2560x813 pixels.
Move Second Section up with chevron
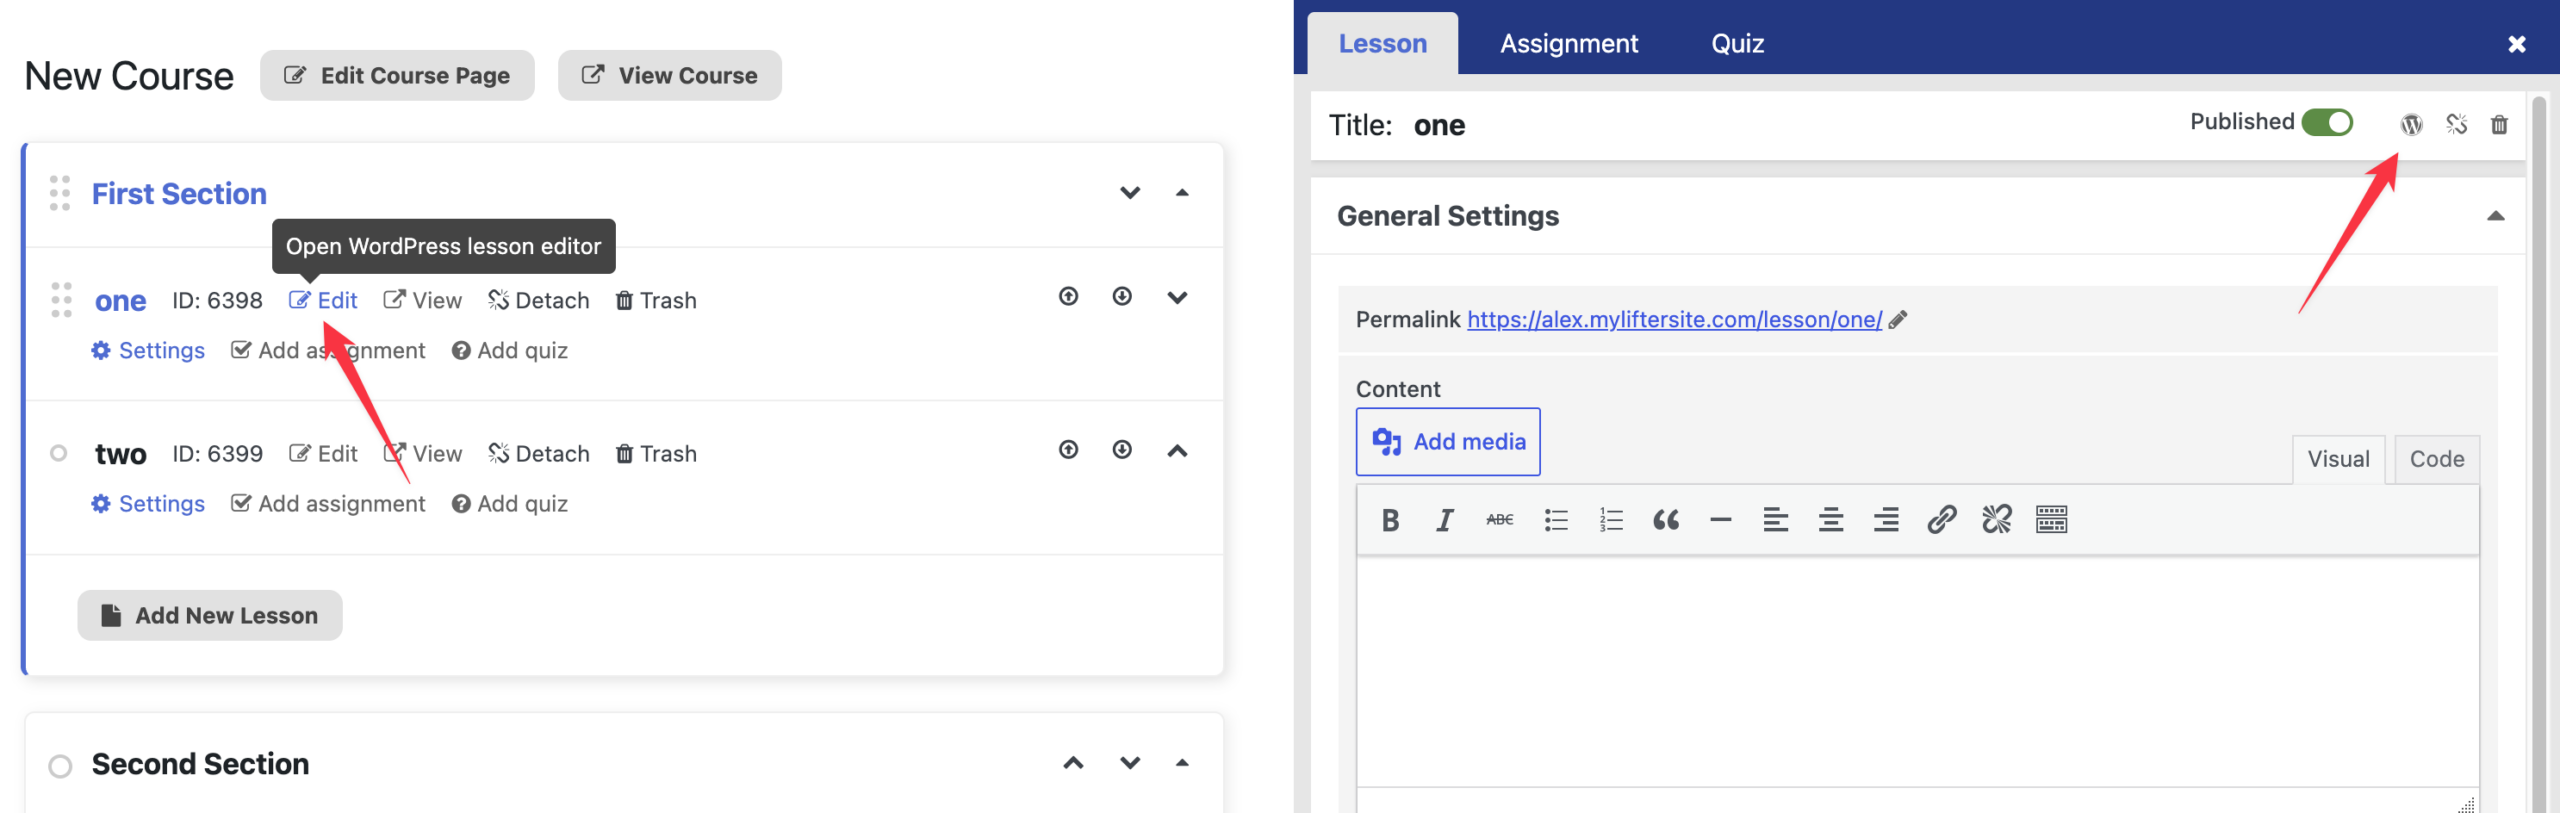click(1073, 763)
